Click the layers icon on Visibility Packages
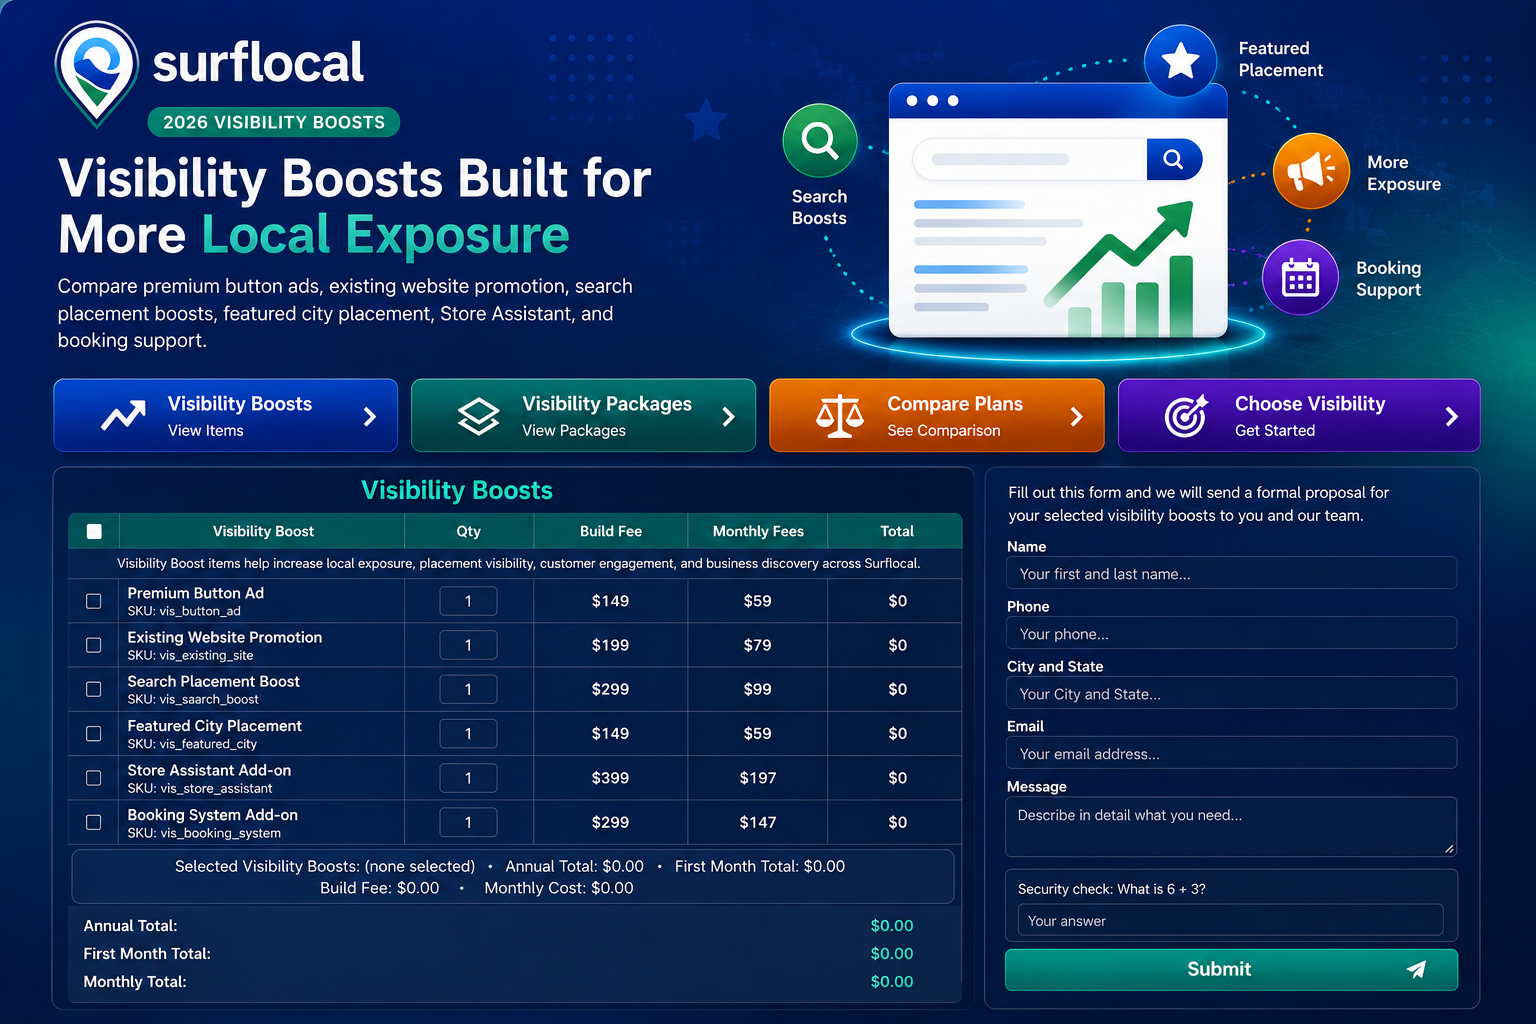The height and width of the screenshot is (1024, 1536). click(x=478, y=416)
